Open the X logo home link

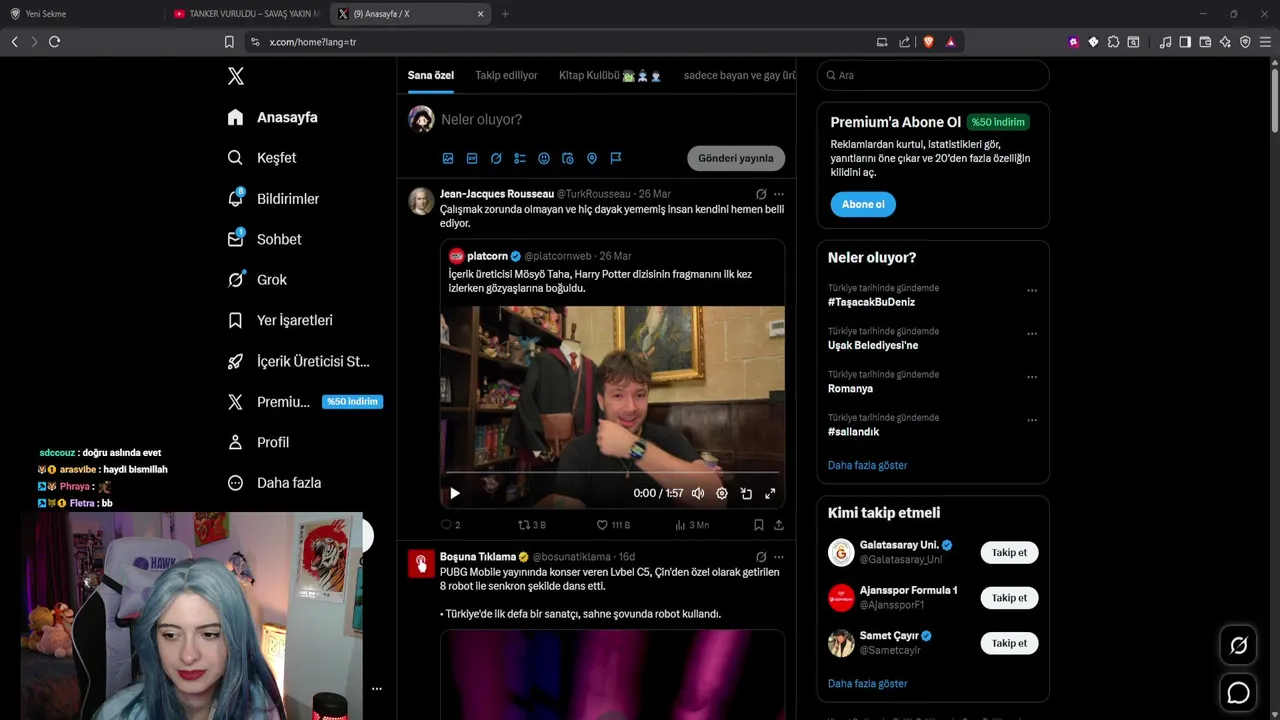click(x=235, y=76)
